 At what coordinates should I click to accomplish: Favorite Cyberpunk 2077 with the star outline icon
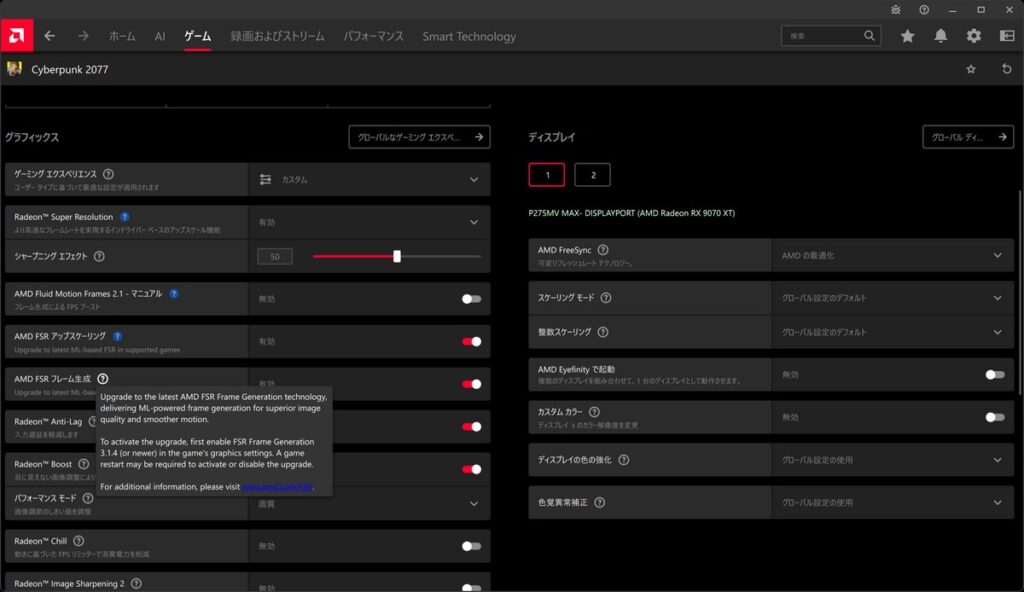click(x=971, y=69)
